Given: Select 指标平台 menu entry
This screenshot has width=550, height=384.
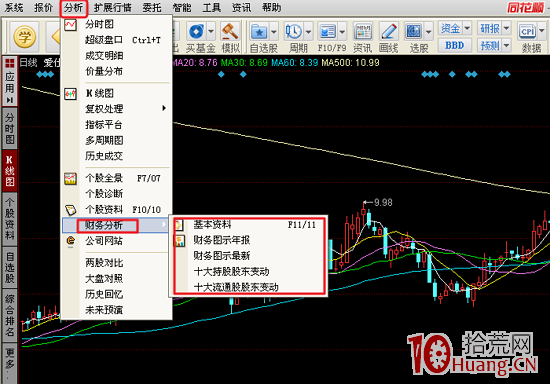Looking at the screenshot, I should (117, 125).
